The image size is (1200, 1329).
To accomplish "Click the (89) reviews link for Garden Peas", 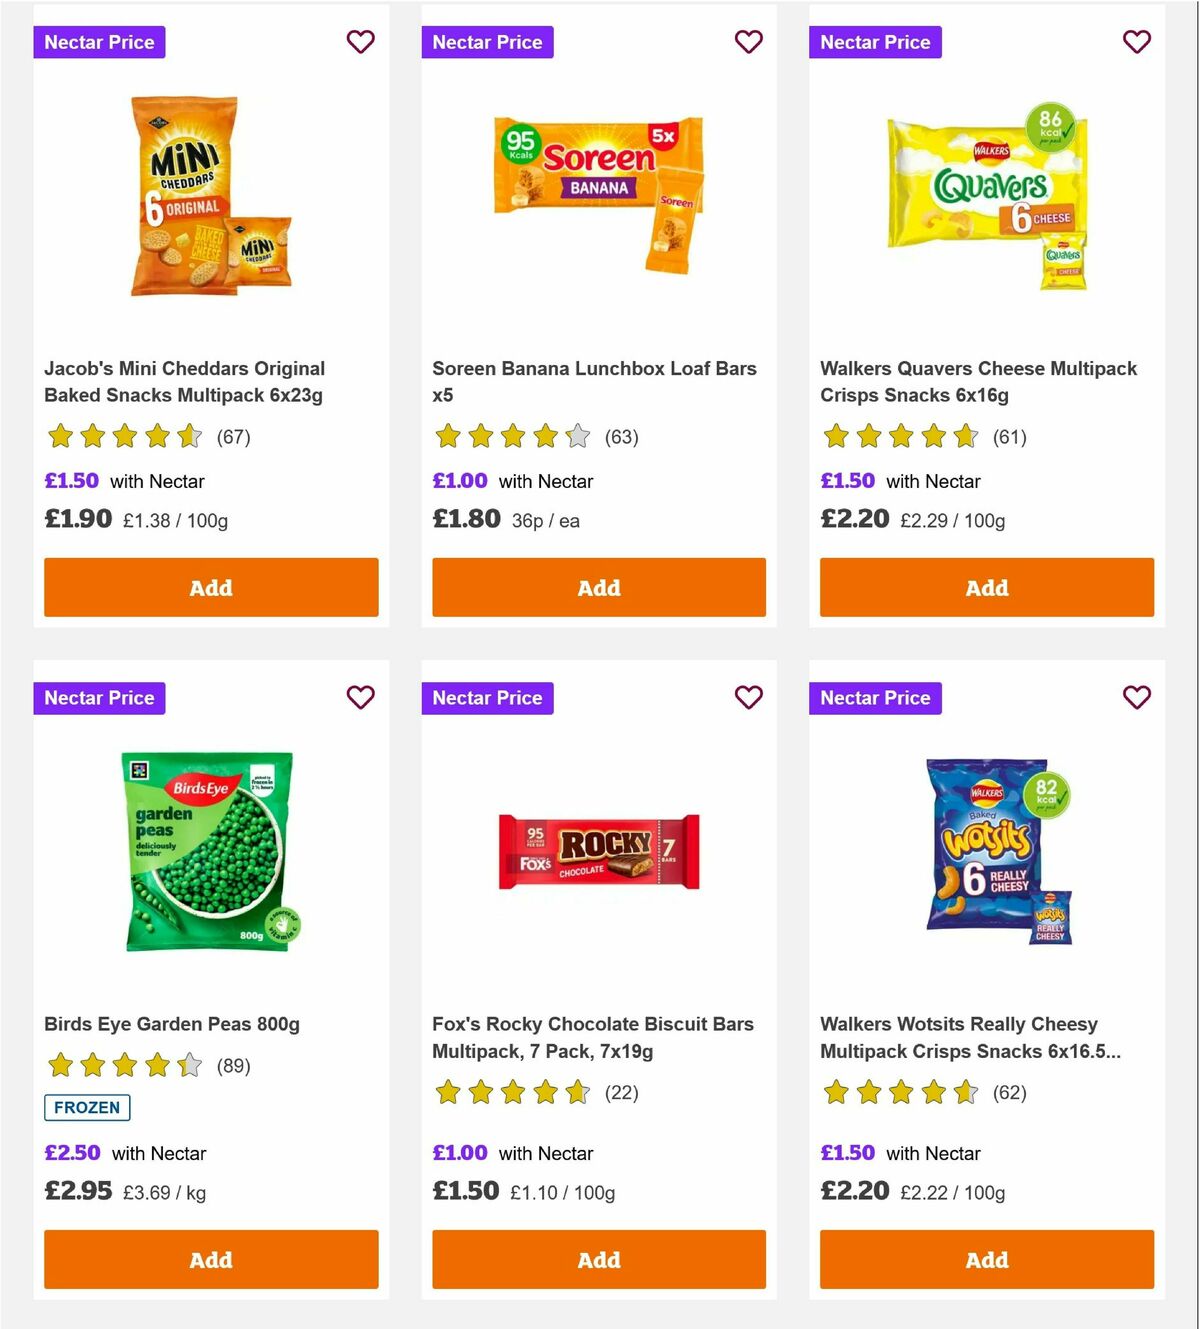I will click(x=235, y=1066).
